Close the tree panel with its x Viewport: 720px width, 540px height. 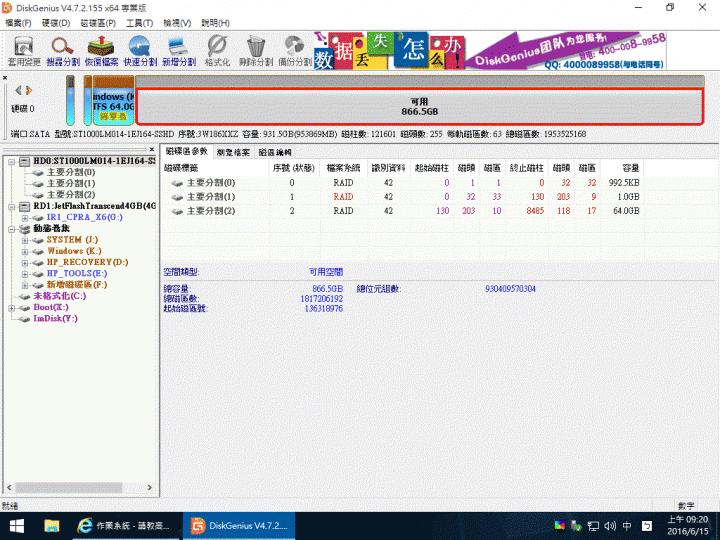click(x=152, y=149)
